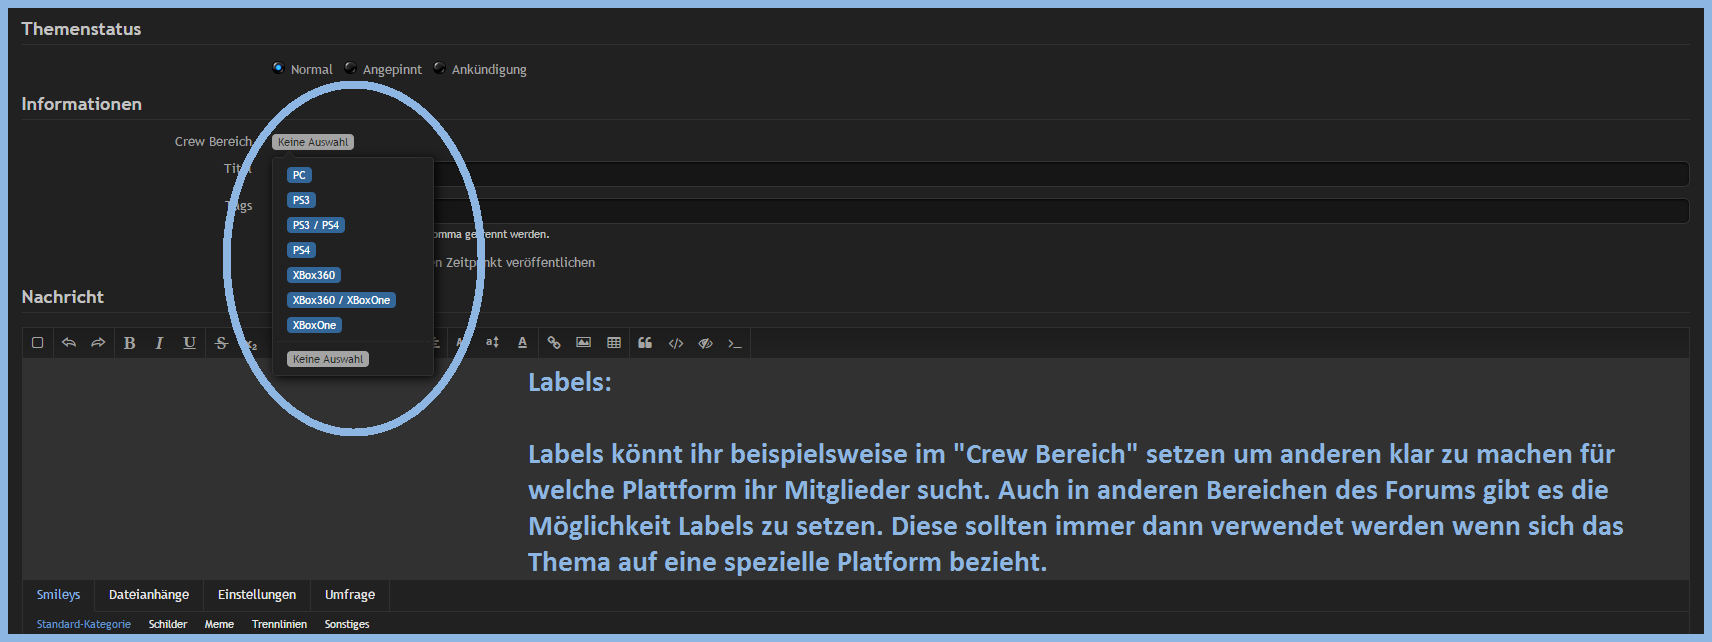The height and width of the screenshot is (642, 1712).
Task: Add a quote block
Action: 645,343
